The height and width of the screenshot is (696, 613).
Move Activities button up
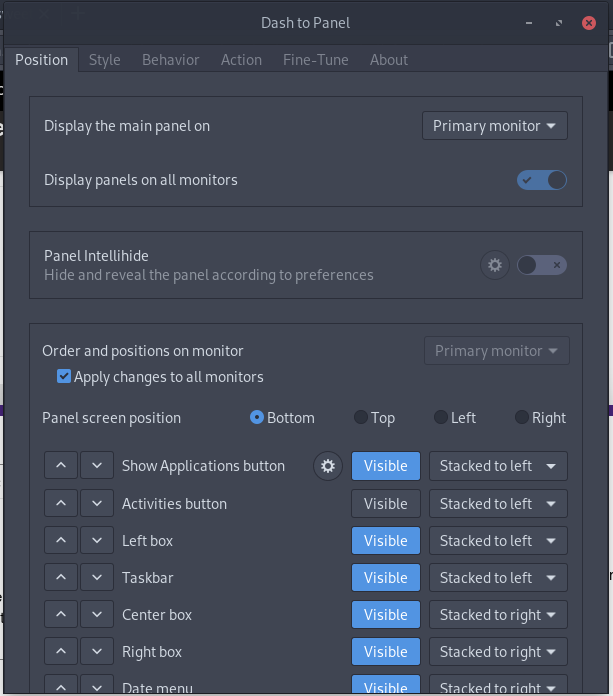tap(61, 503)
